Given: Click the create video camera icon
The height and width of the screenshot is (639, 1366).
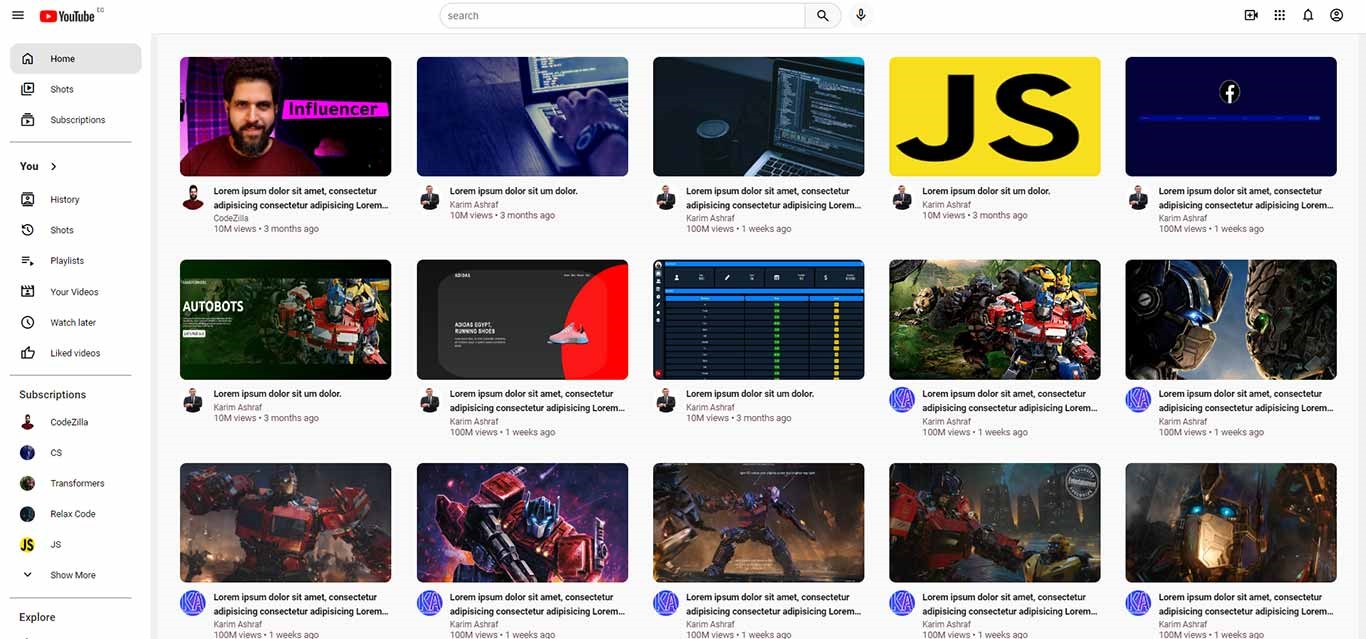Looking at the screenshot, I should (x=1251, y=16).
